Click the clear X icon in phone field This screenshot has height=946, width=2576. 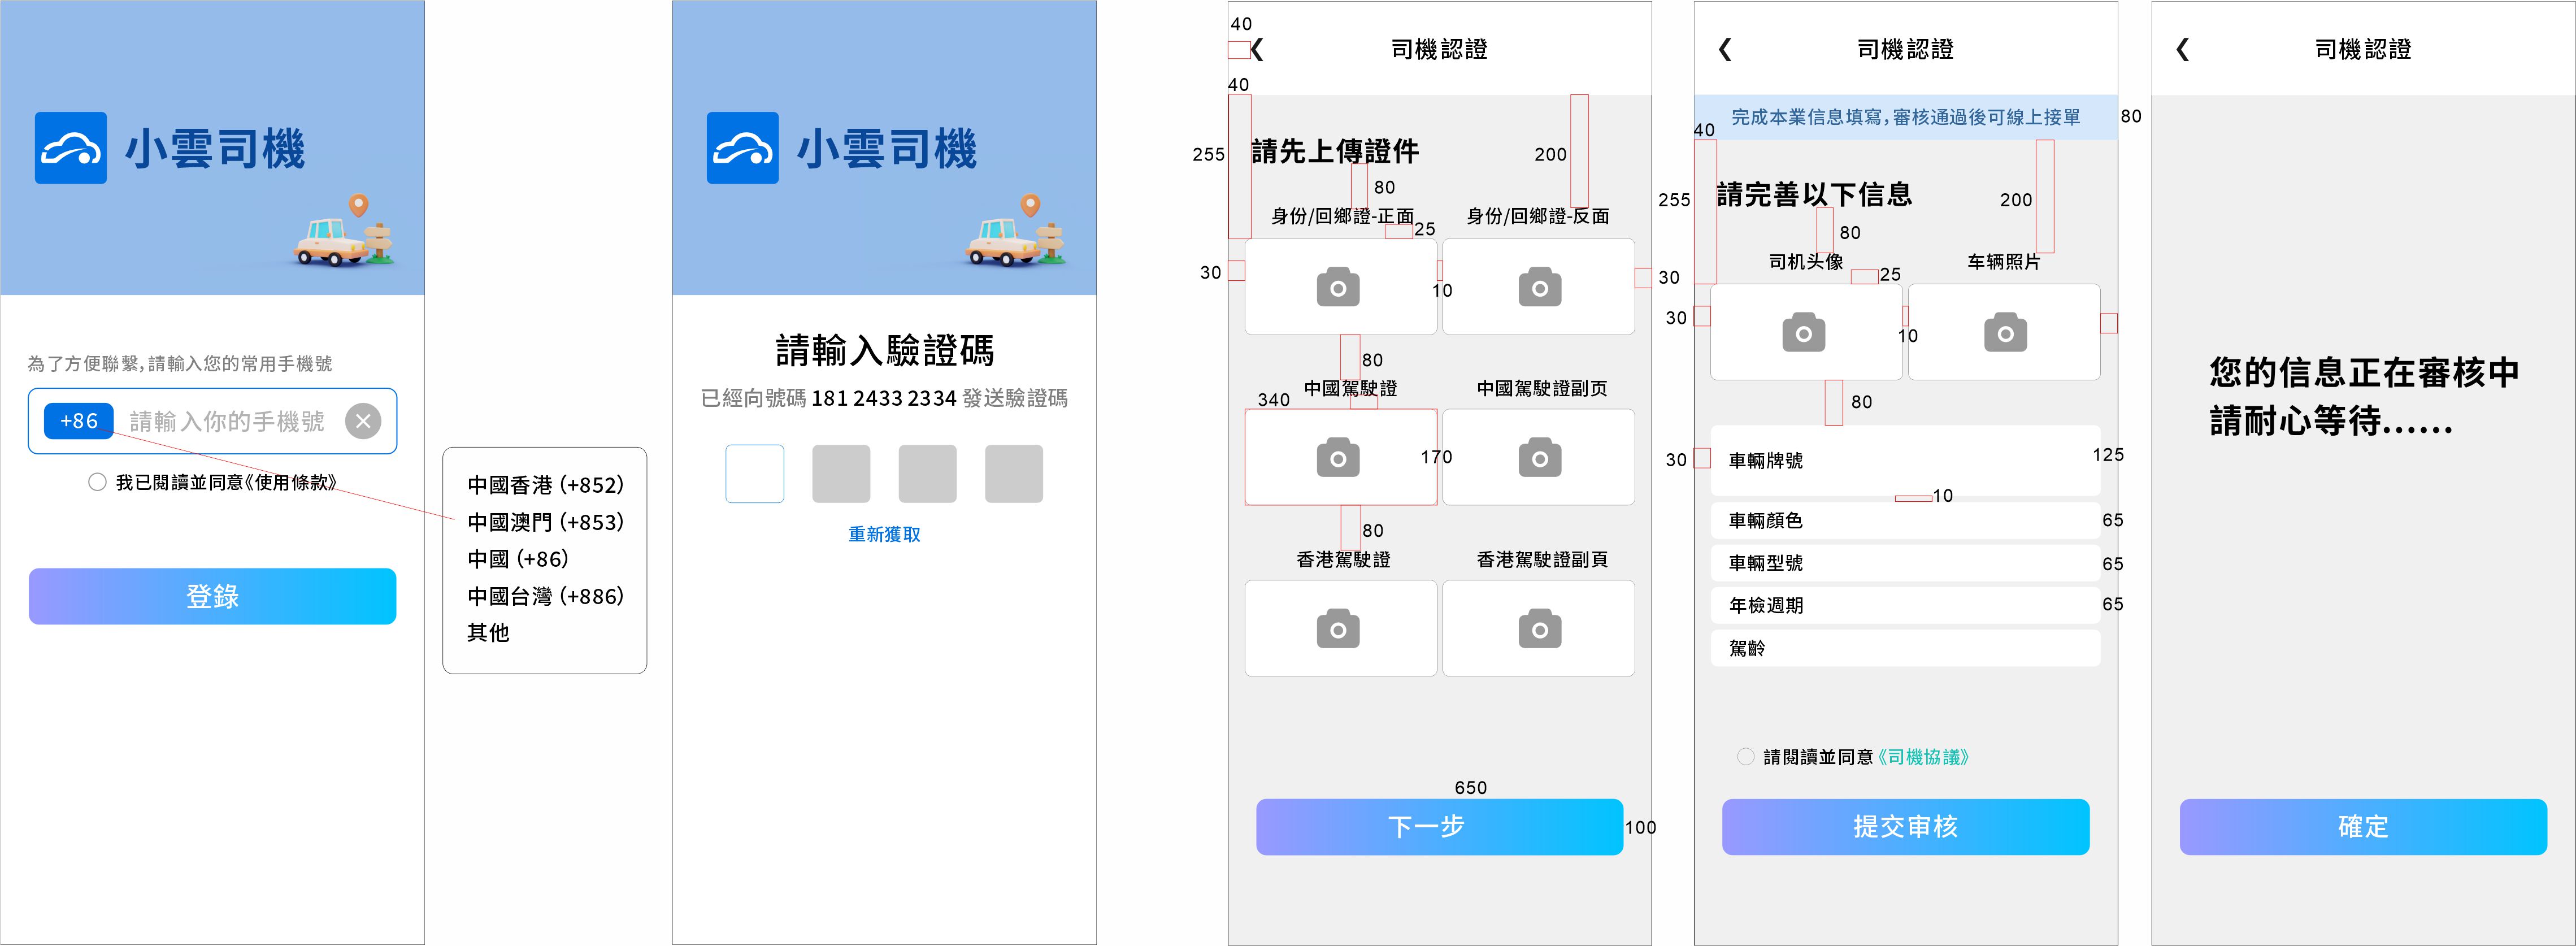tap(363, 421)
